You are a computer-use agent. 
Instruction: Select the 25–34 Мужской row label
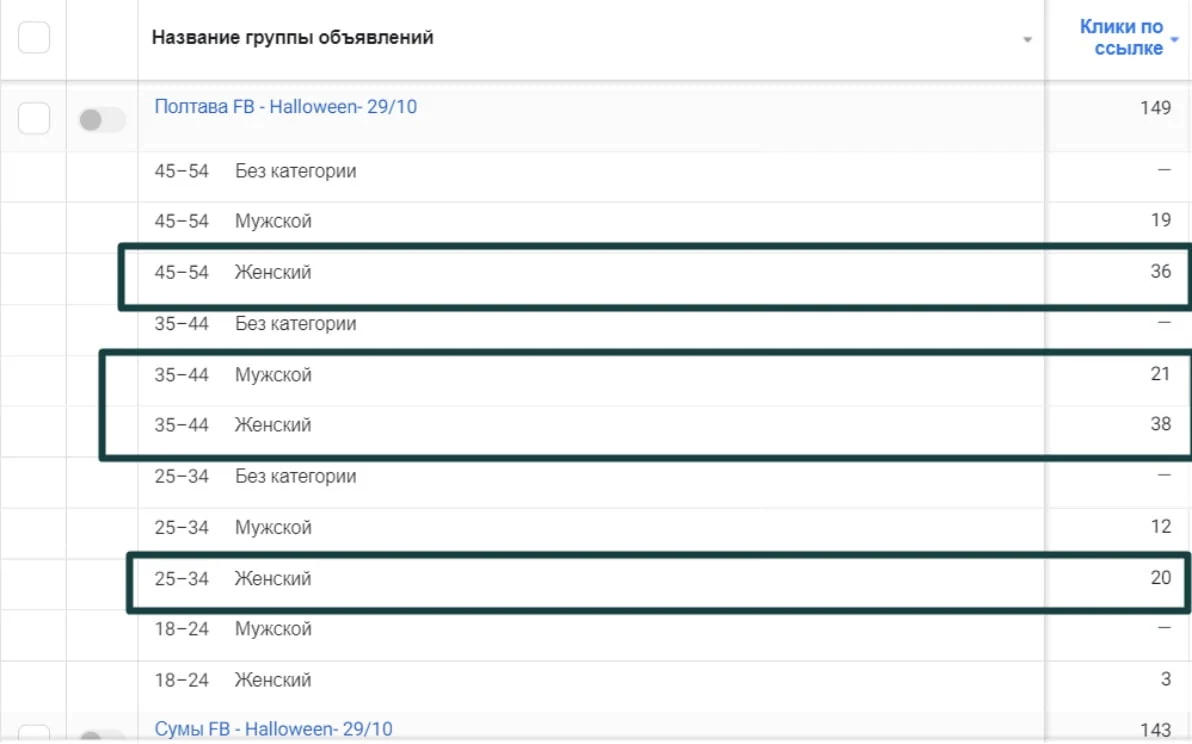coord(233,527)
